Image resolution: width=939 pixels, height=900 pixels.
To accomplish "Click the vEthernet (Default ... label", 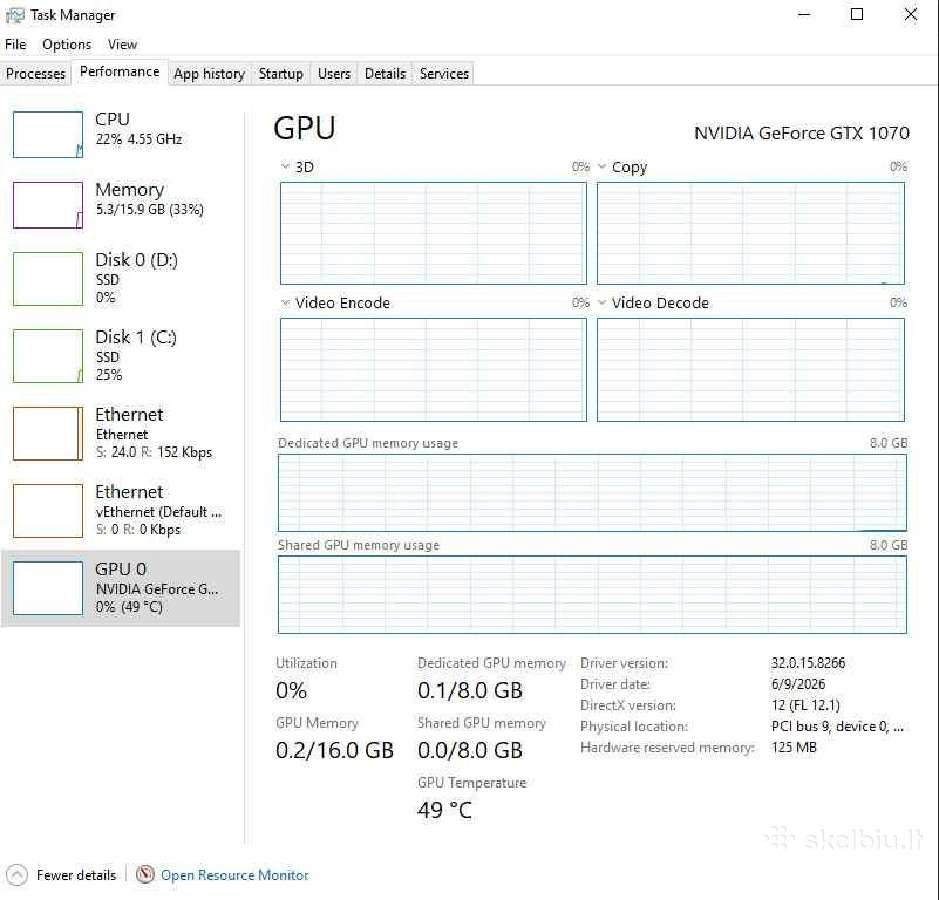I will [x=159, y=512].
